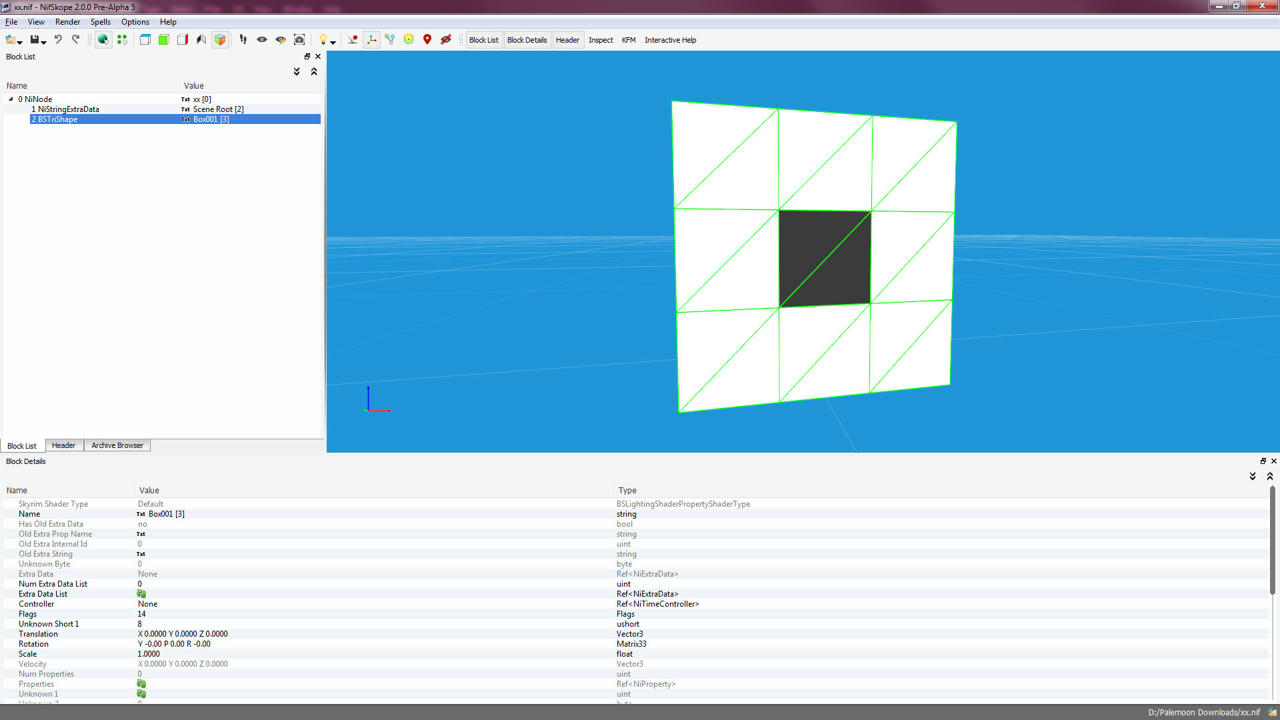
Task: Toggle the Block Details panel button
Action: point(527,40)
